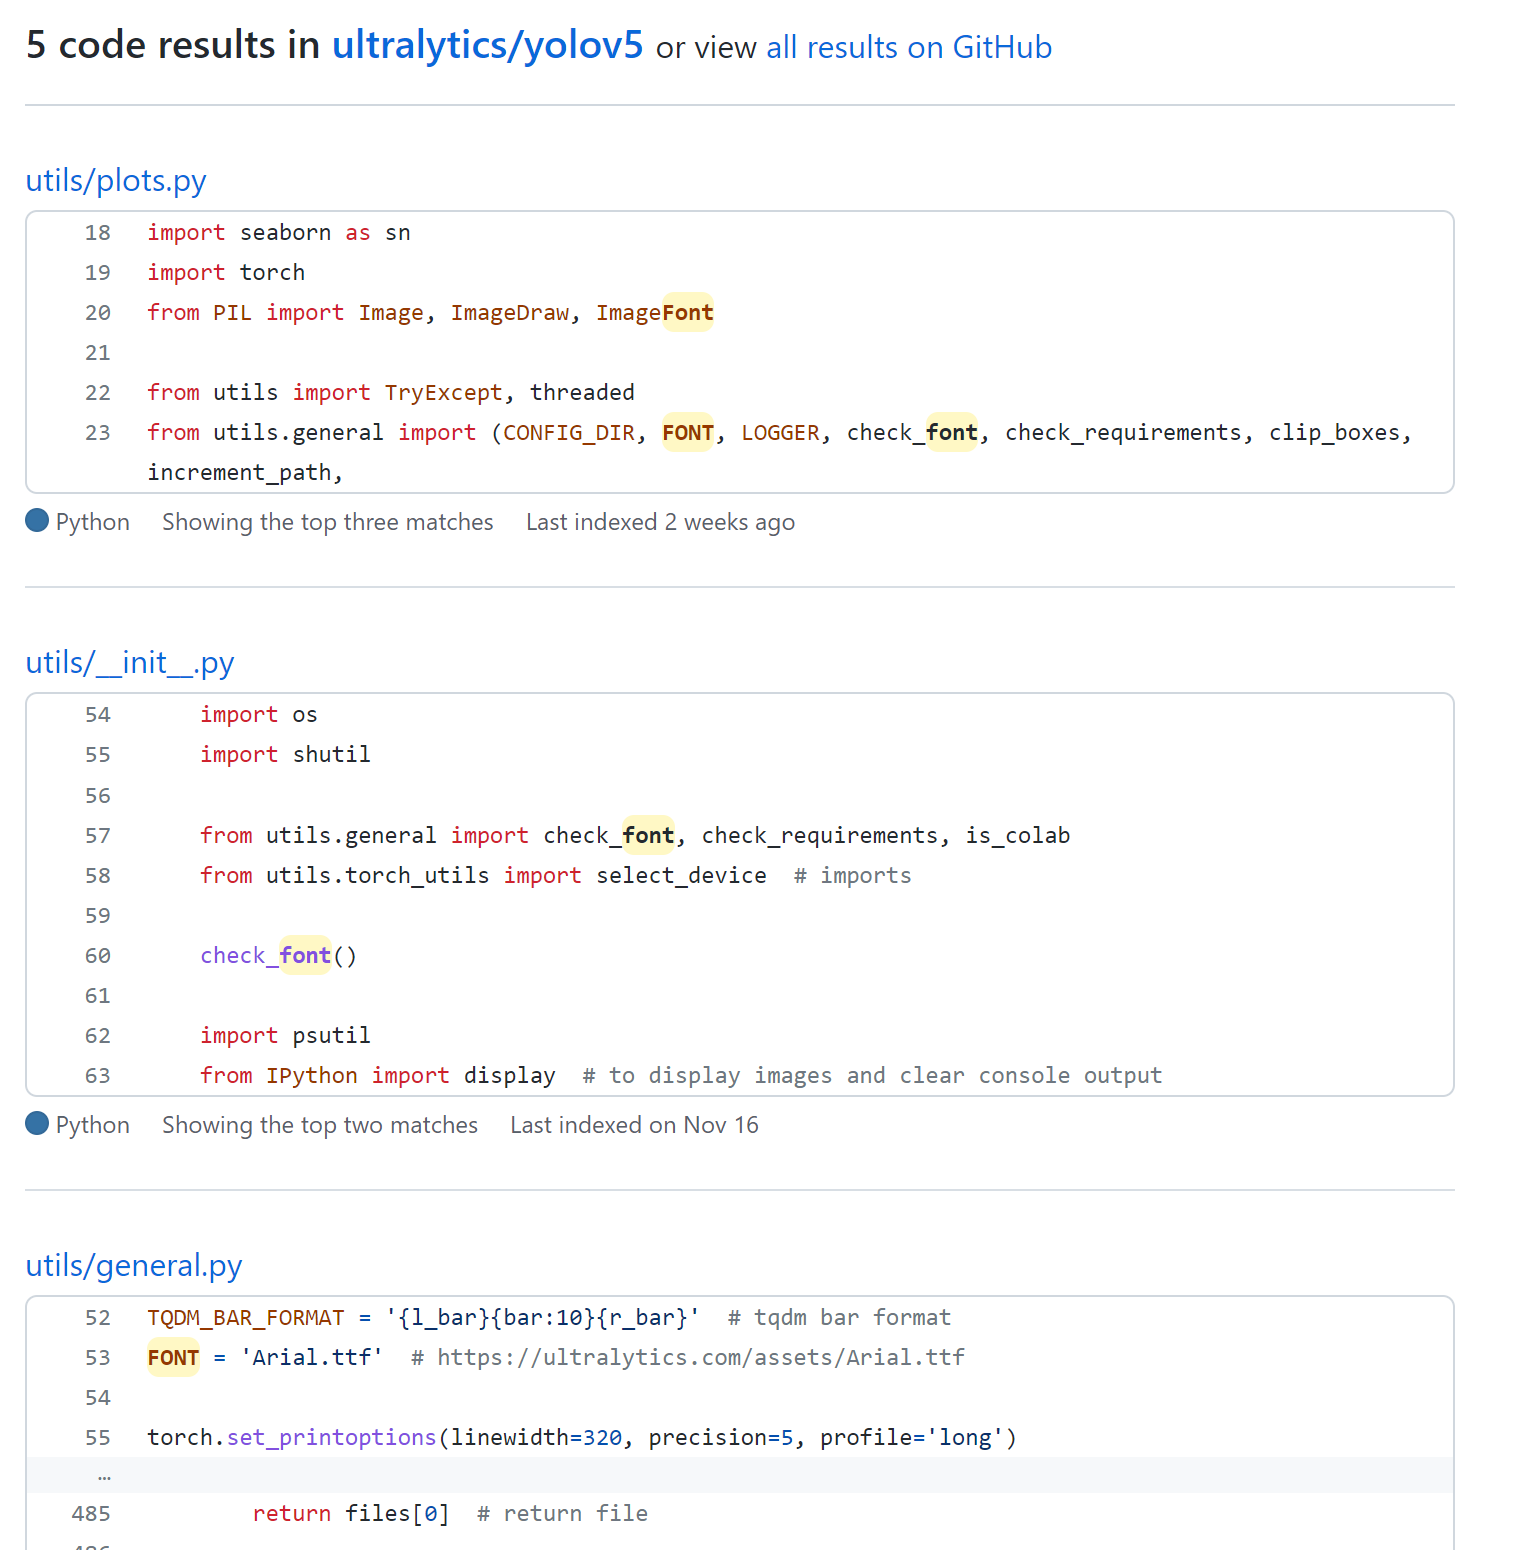Select line number 18 in plots.py
The width and height of the screenshot is (1516, 1550).
click(x=97, y=232)
